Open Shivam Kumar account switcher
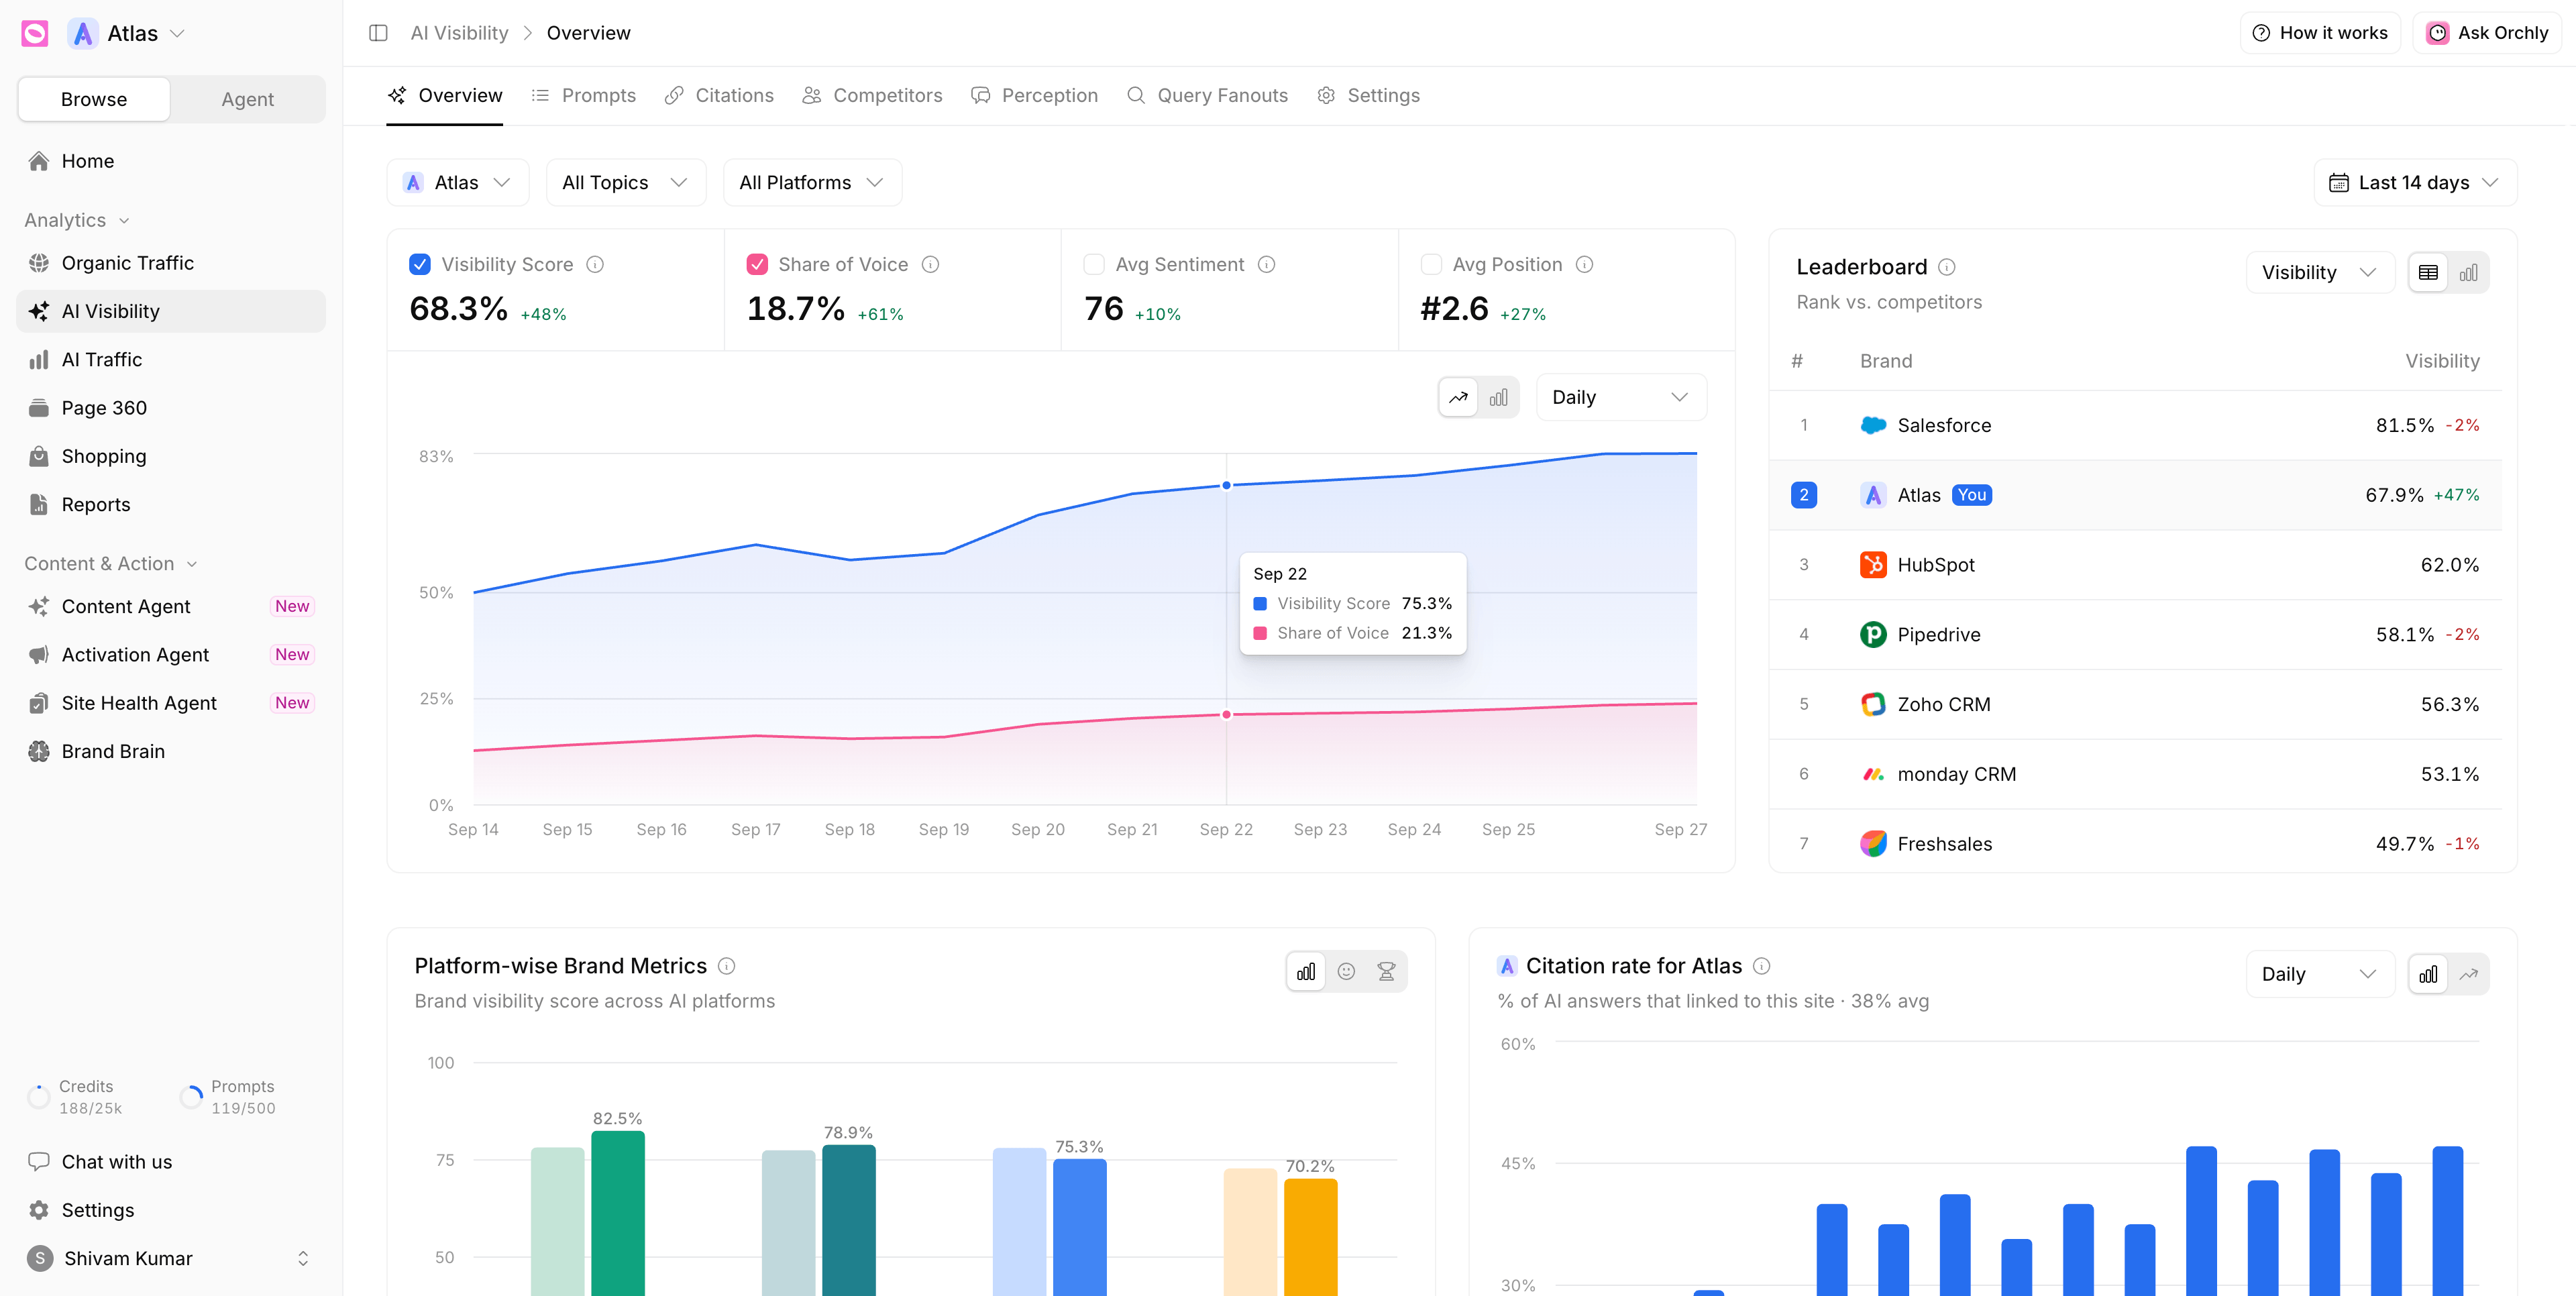 click(171, 1258)
